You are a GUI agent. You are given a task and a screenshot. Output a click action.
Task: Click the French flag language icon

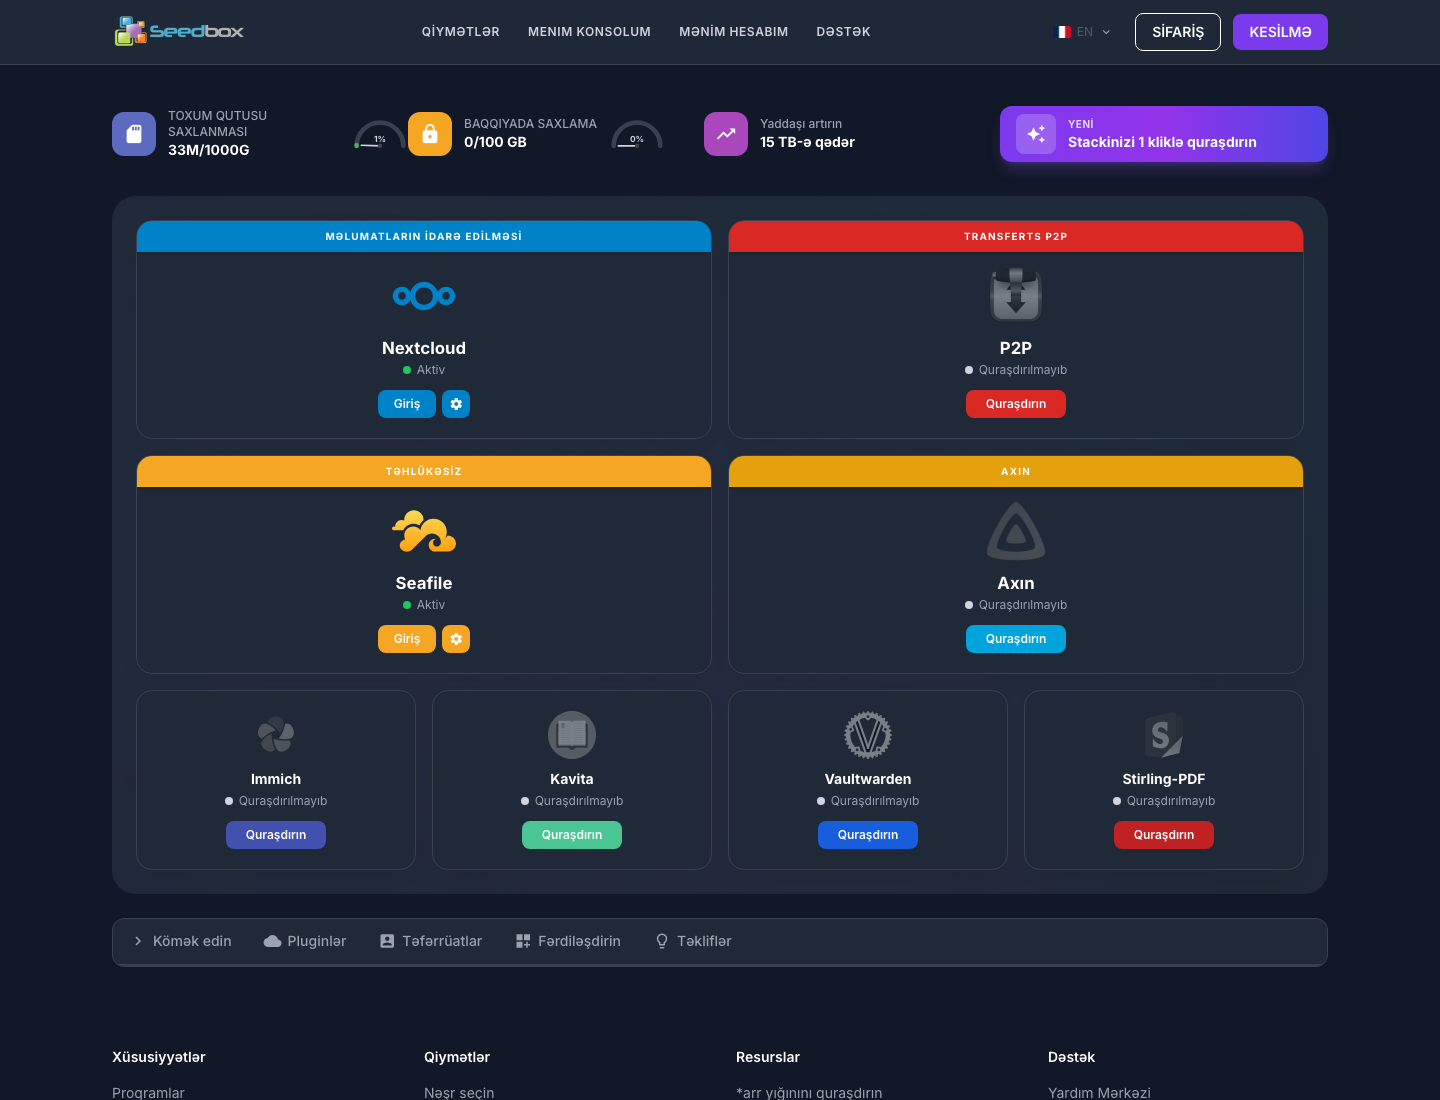[1064, 32]
